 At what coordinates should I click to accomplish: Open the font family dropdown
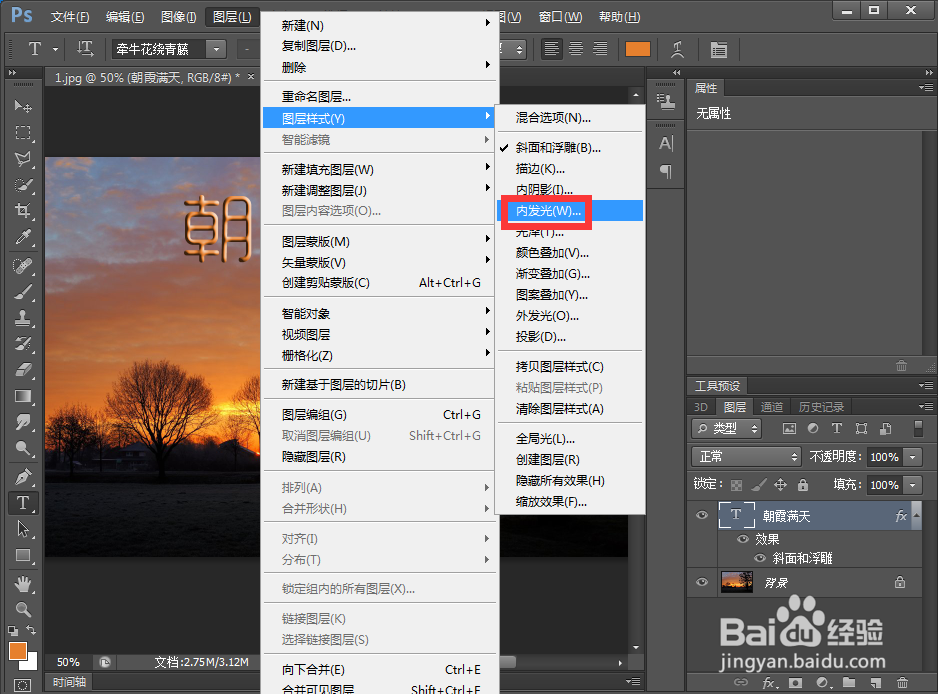(215, 48)
